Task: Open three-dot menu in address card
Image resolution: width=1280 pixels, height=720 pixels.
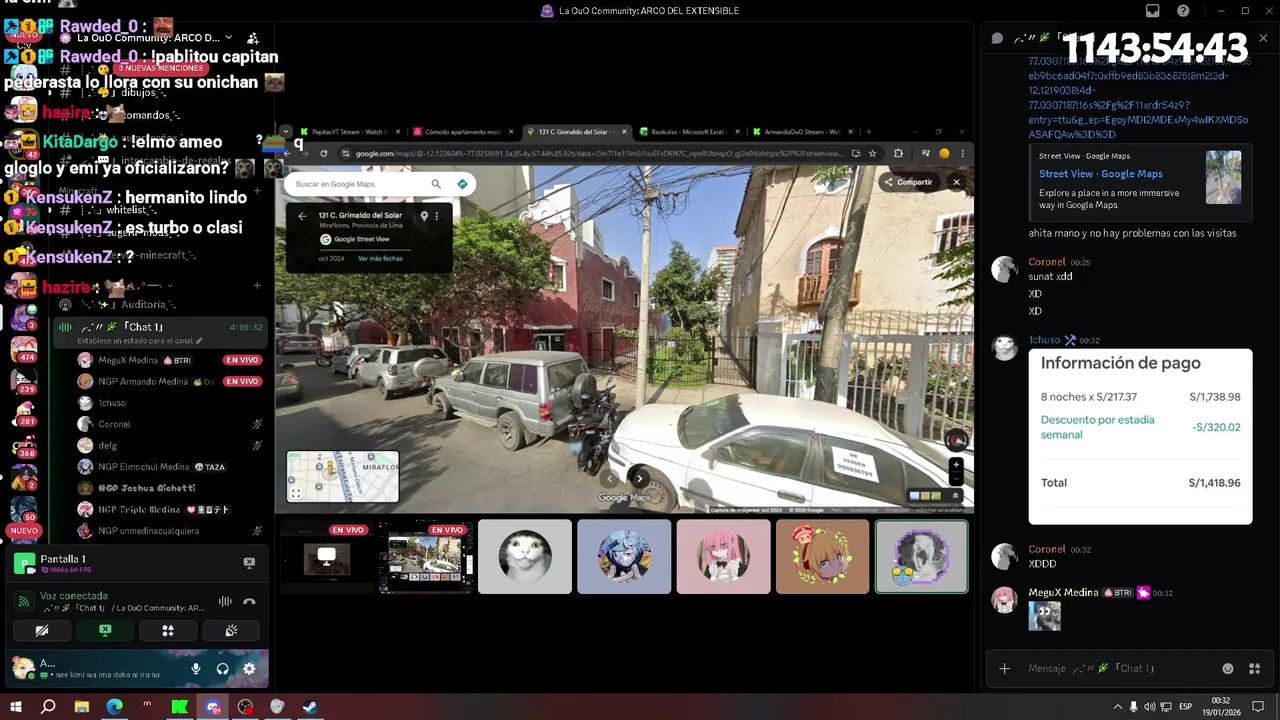Action: pos(436,216)
